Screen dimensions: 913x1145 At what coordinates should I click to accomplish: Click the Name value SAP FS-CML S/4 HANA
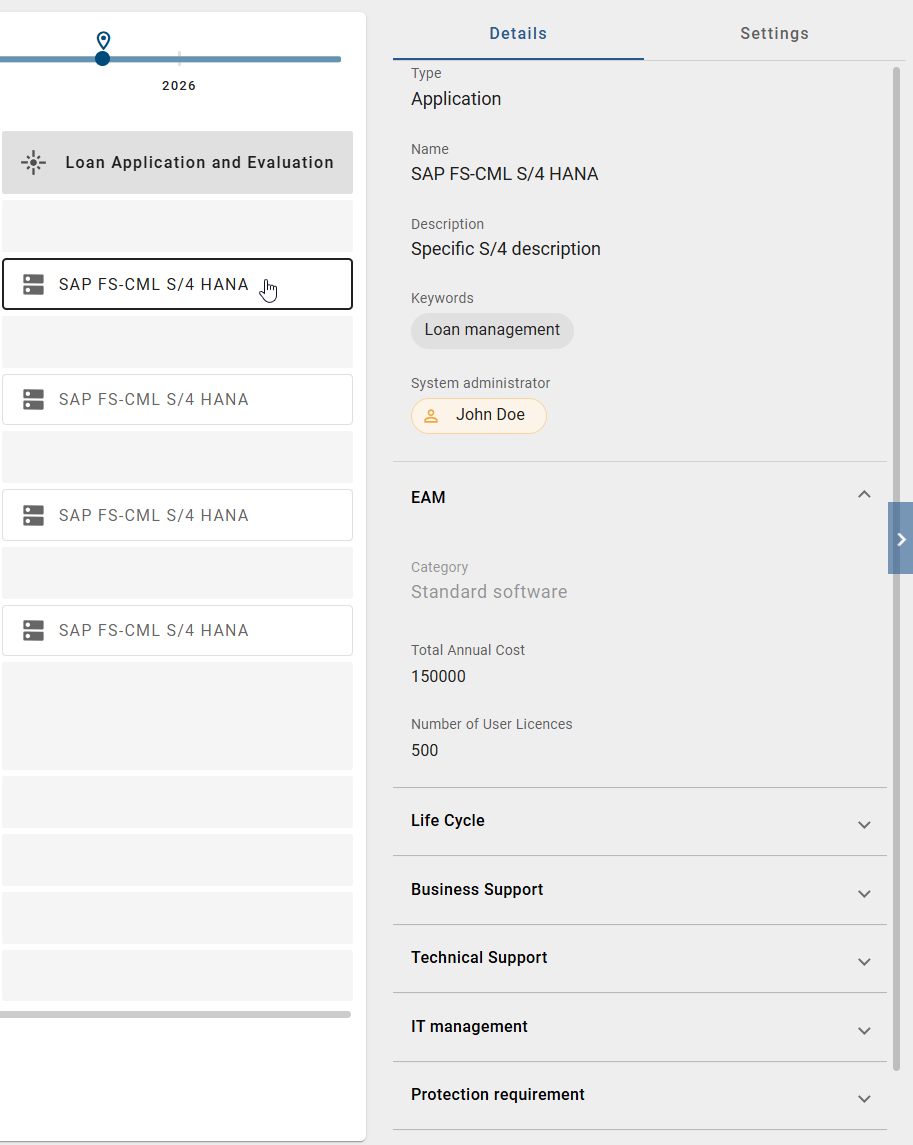pos(504,174)
